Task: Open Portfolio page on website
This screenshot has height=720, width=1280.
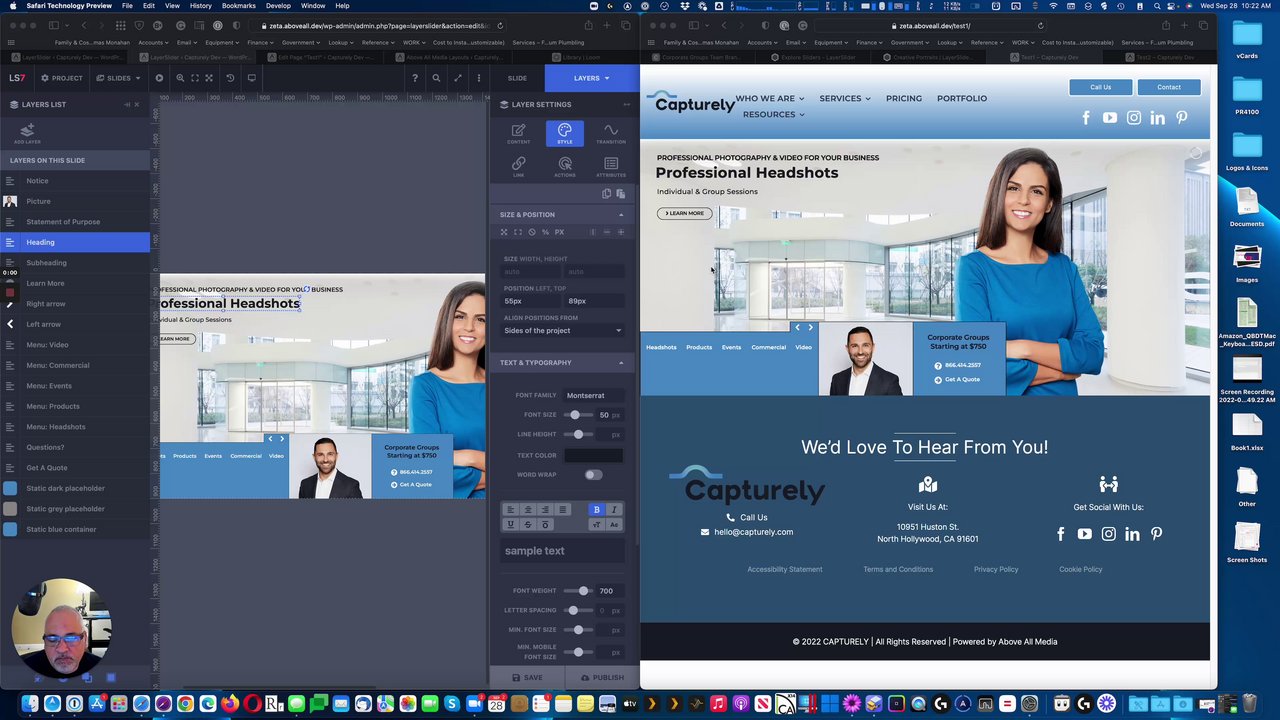Action: [x=962, y=98]
